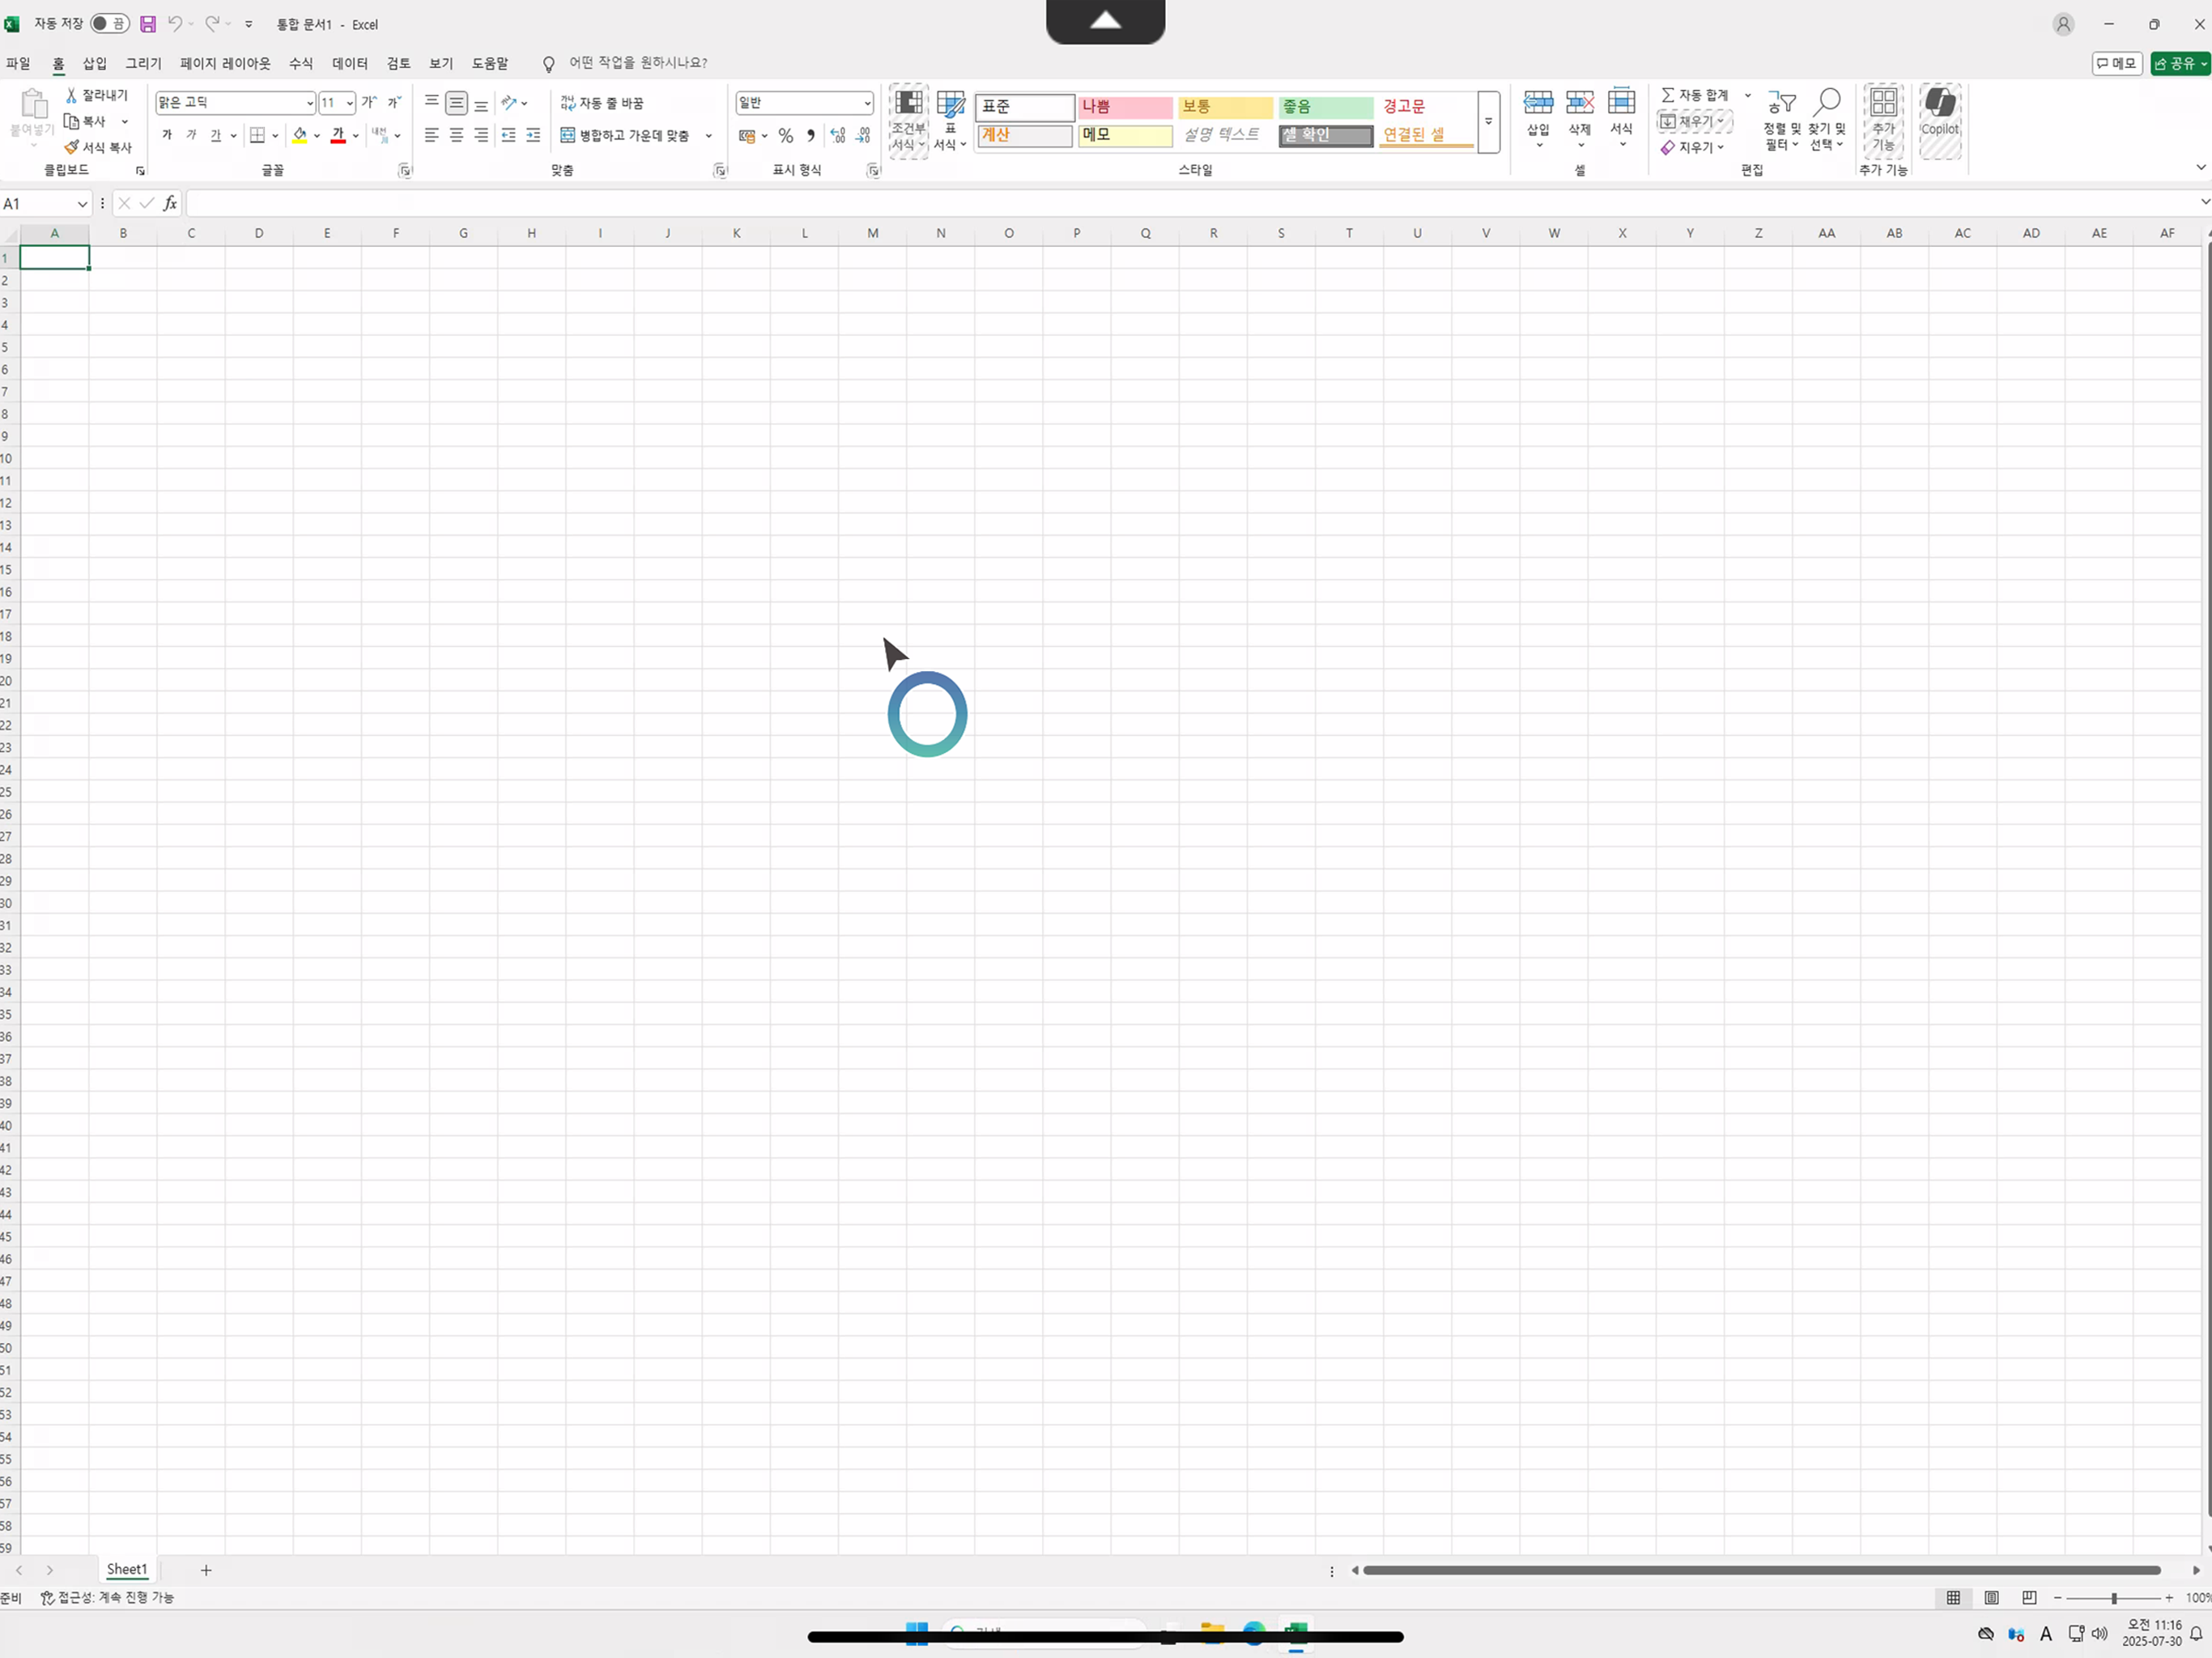Image resolution: width=2212 pixels, height=1658 pixels.
Task: Click the Delete cells (삭제) icon
Action: point(1580,102)
